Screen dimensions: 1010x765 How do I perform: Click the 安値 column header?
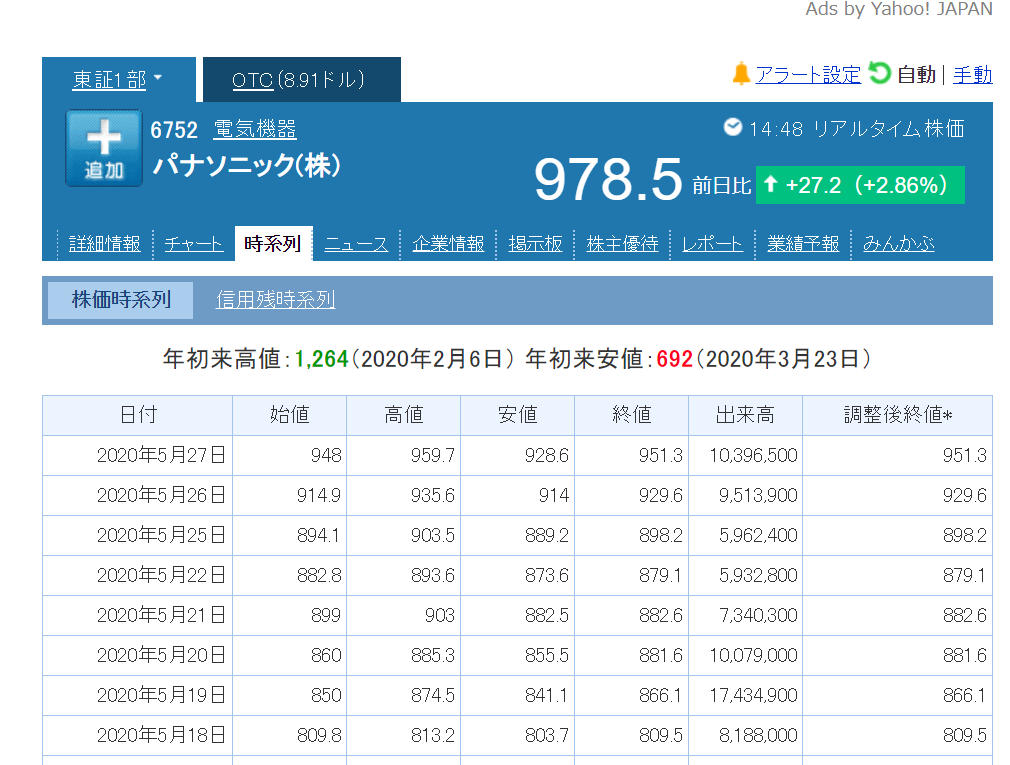click(x=518, y=415)
